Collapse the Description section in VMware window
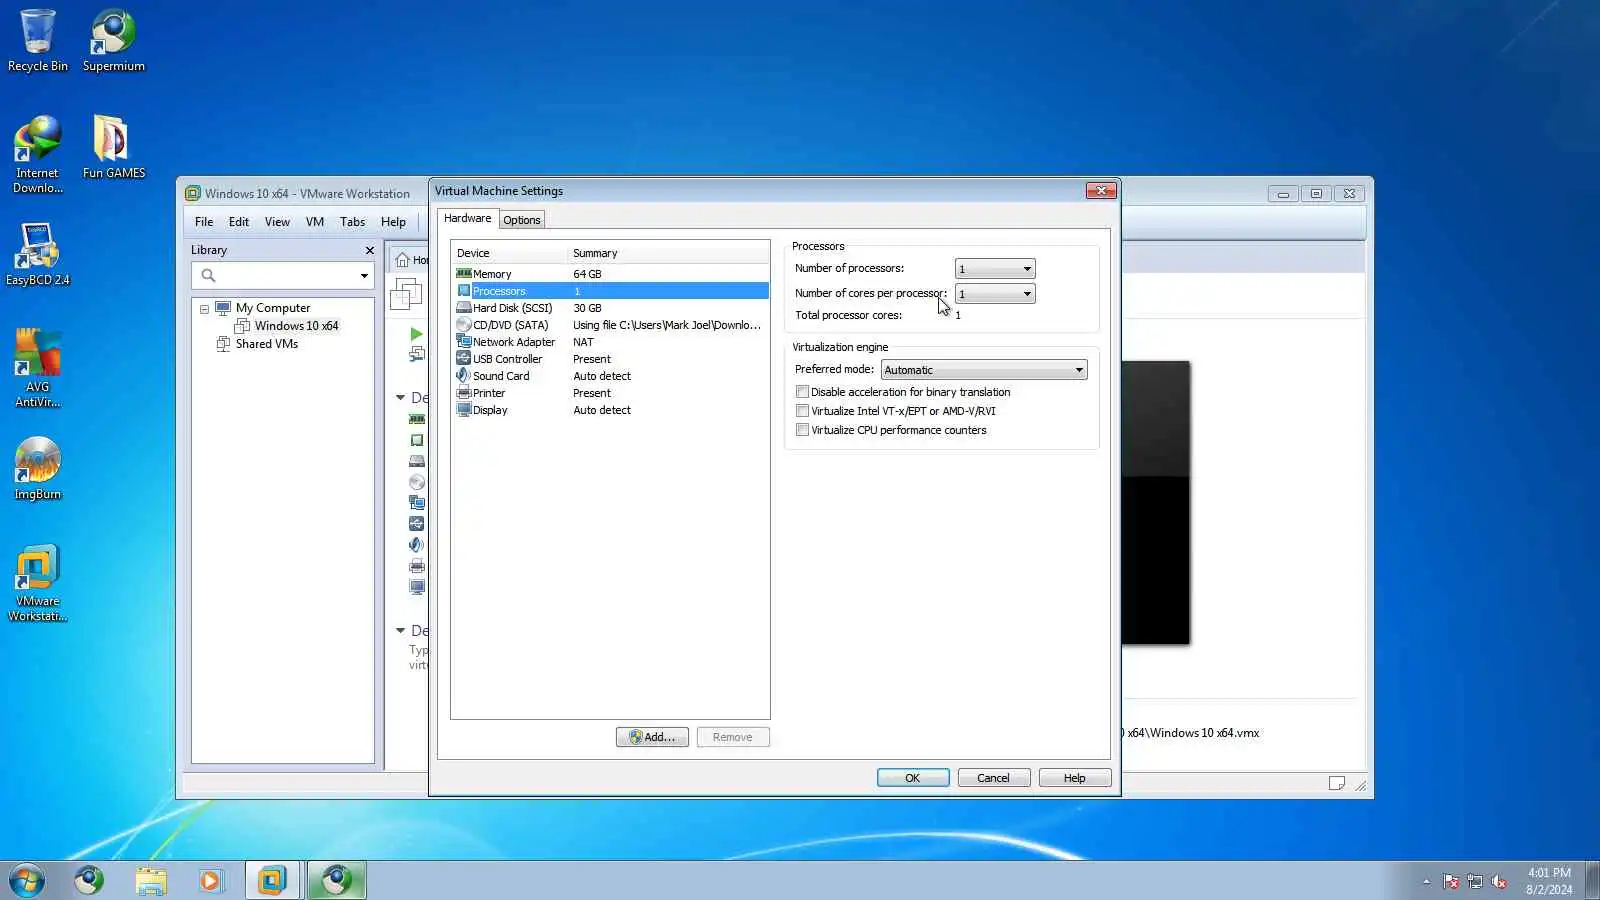This screenshot has height=900, width=1600. [401, 631]
